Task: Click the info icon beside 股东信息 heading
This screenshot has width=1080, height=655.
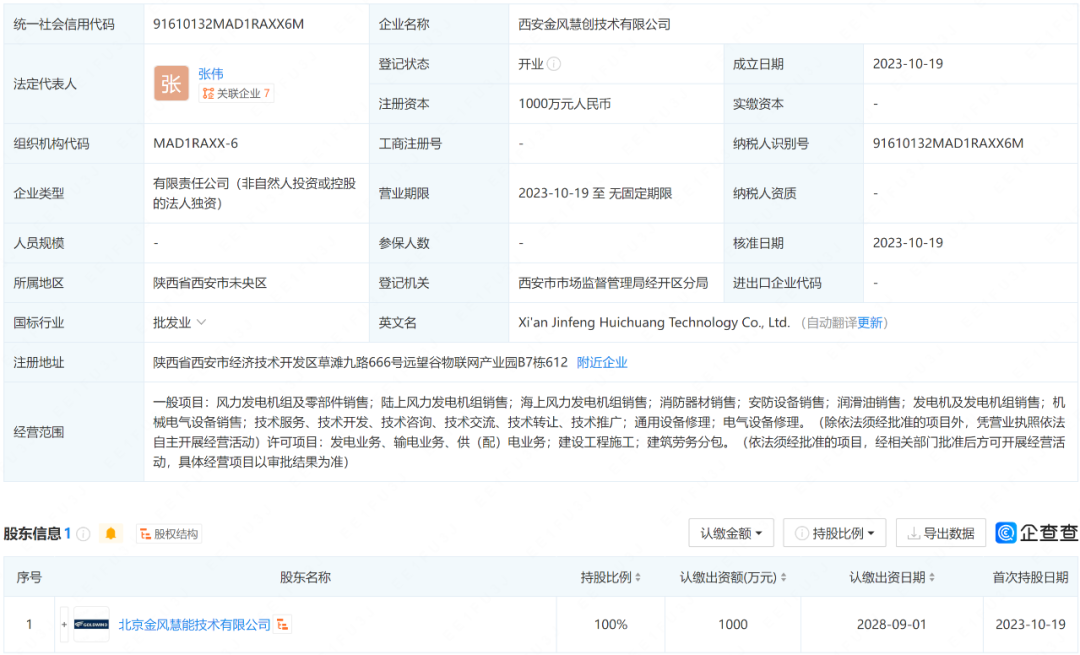Action: click(84, 534)
